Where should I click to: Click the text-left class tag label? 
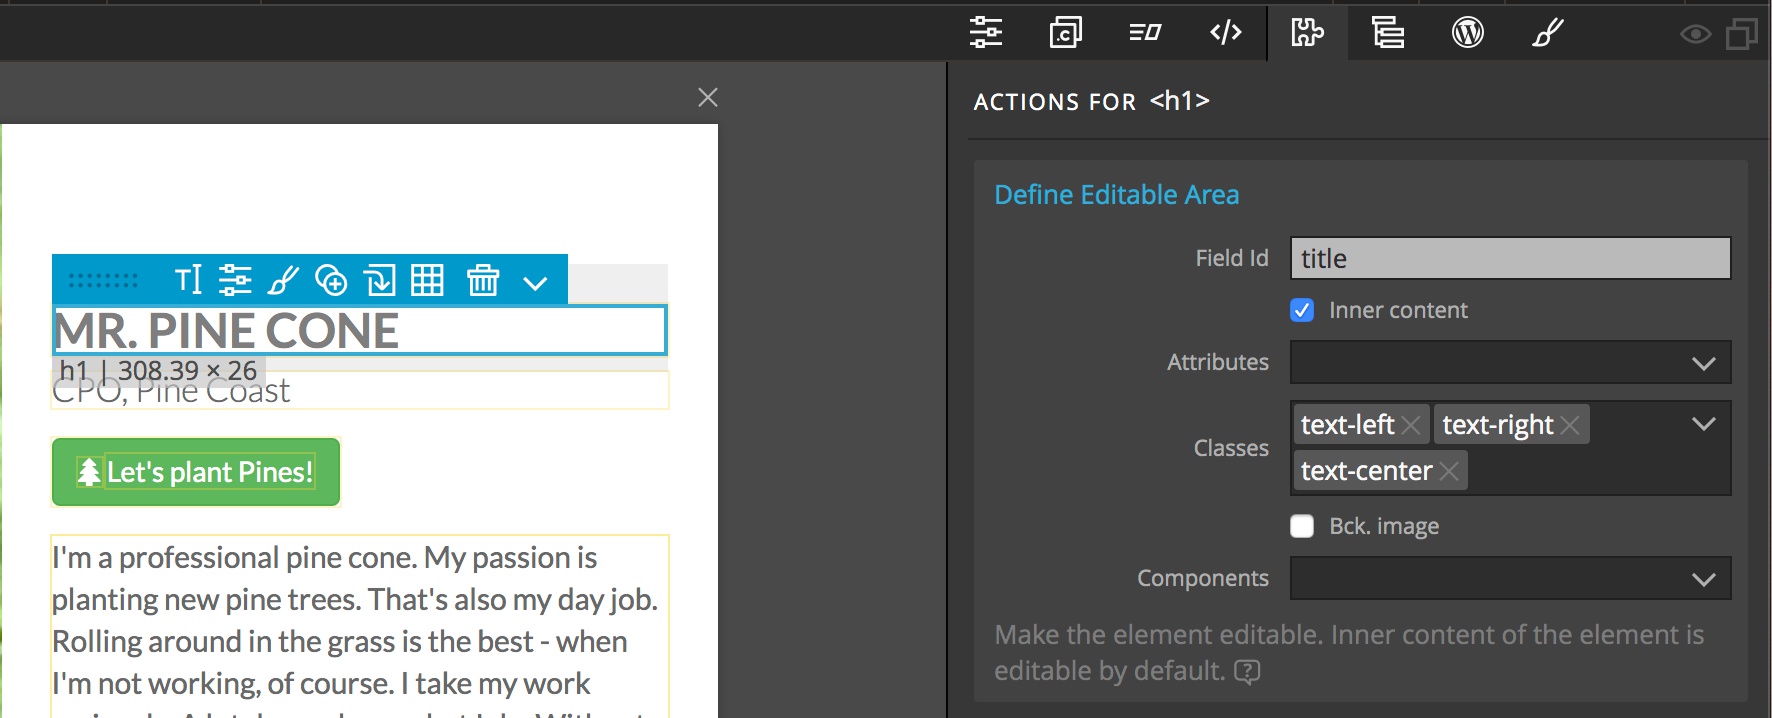1347,425
